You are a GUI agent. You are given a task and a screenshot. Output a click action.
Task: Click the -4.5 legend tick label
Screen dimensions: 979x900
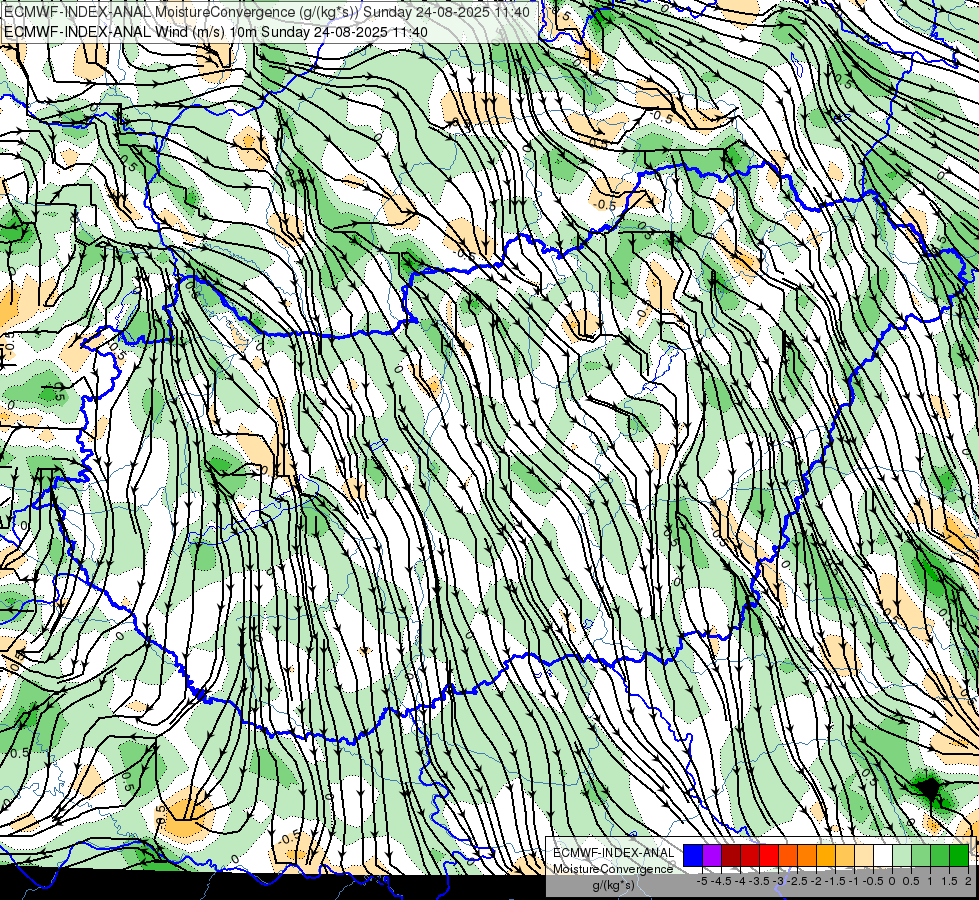721,881
